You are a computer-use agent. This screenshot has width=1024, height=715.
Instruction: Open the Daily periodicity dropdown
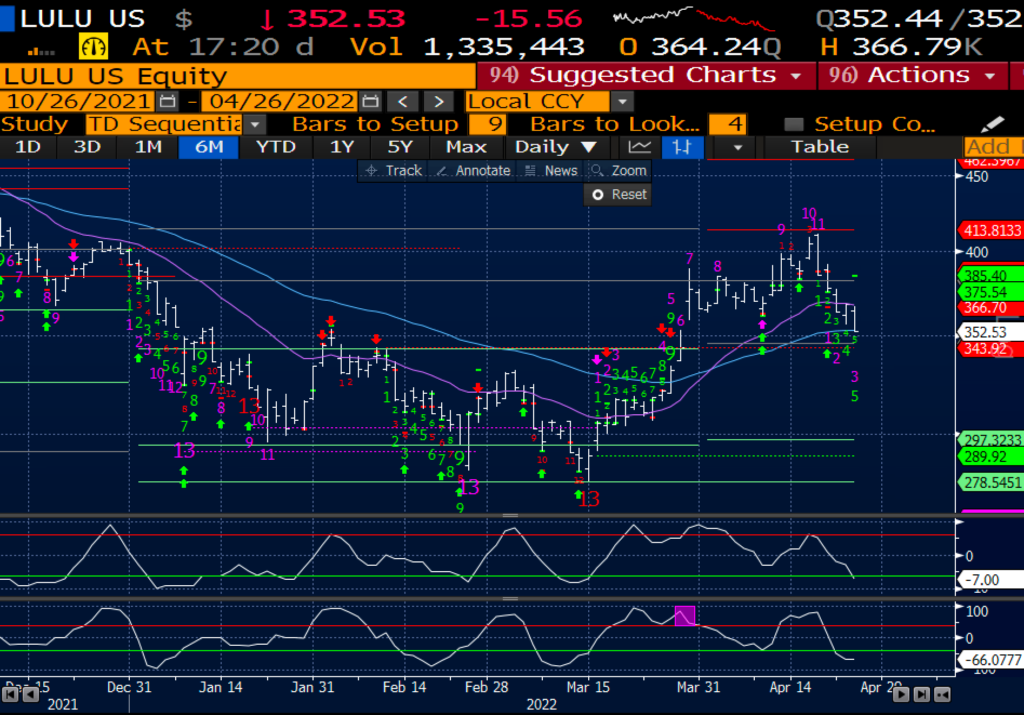click(555, 147)
